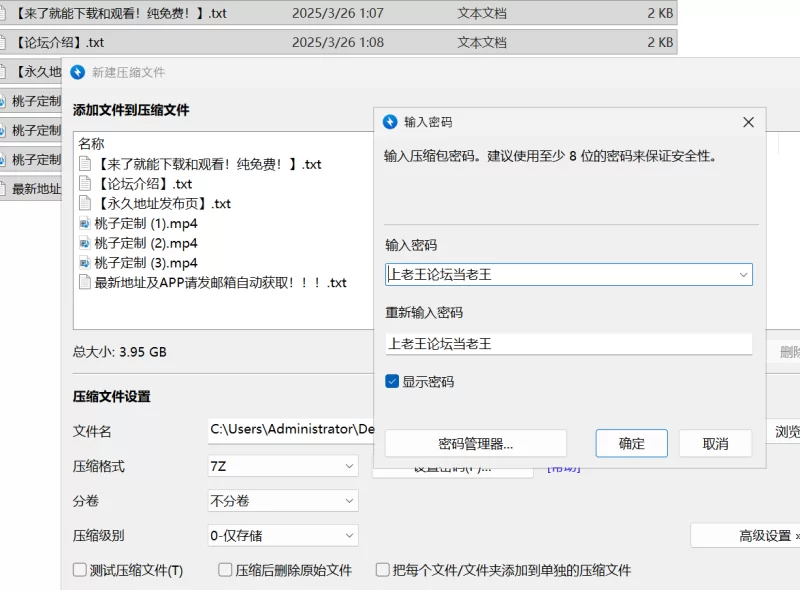
Task: Click 2025/3/26 1:07 date cell in Explorer
Action: [x=338, y=13]
